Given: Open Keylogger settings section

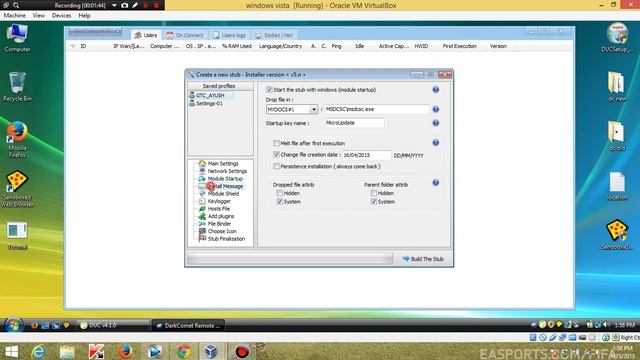Looking at the screenshot, I should pos(219,201).
